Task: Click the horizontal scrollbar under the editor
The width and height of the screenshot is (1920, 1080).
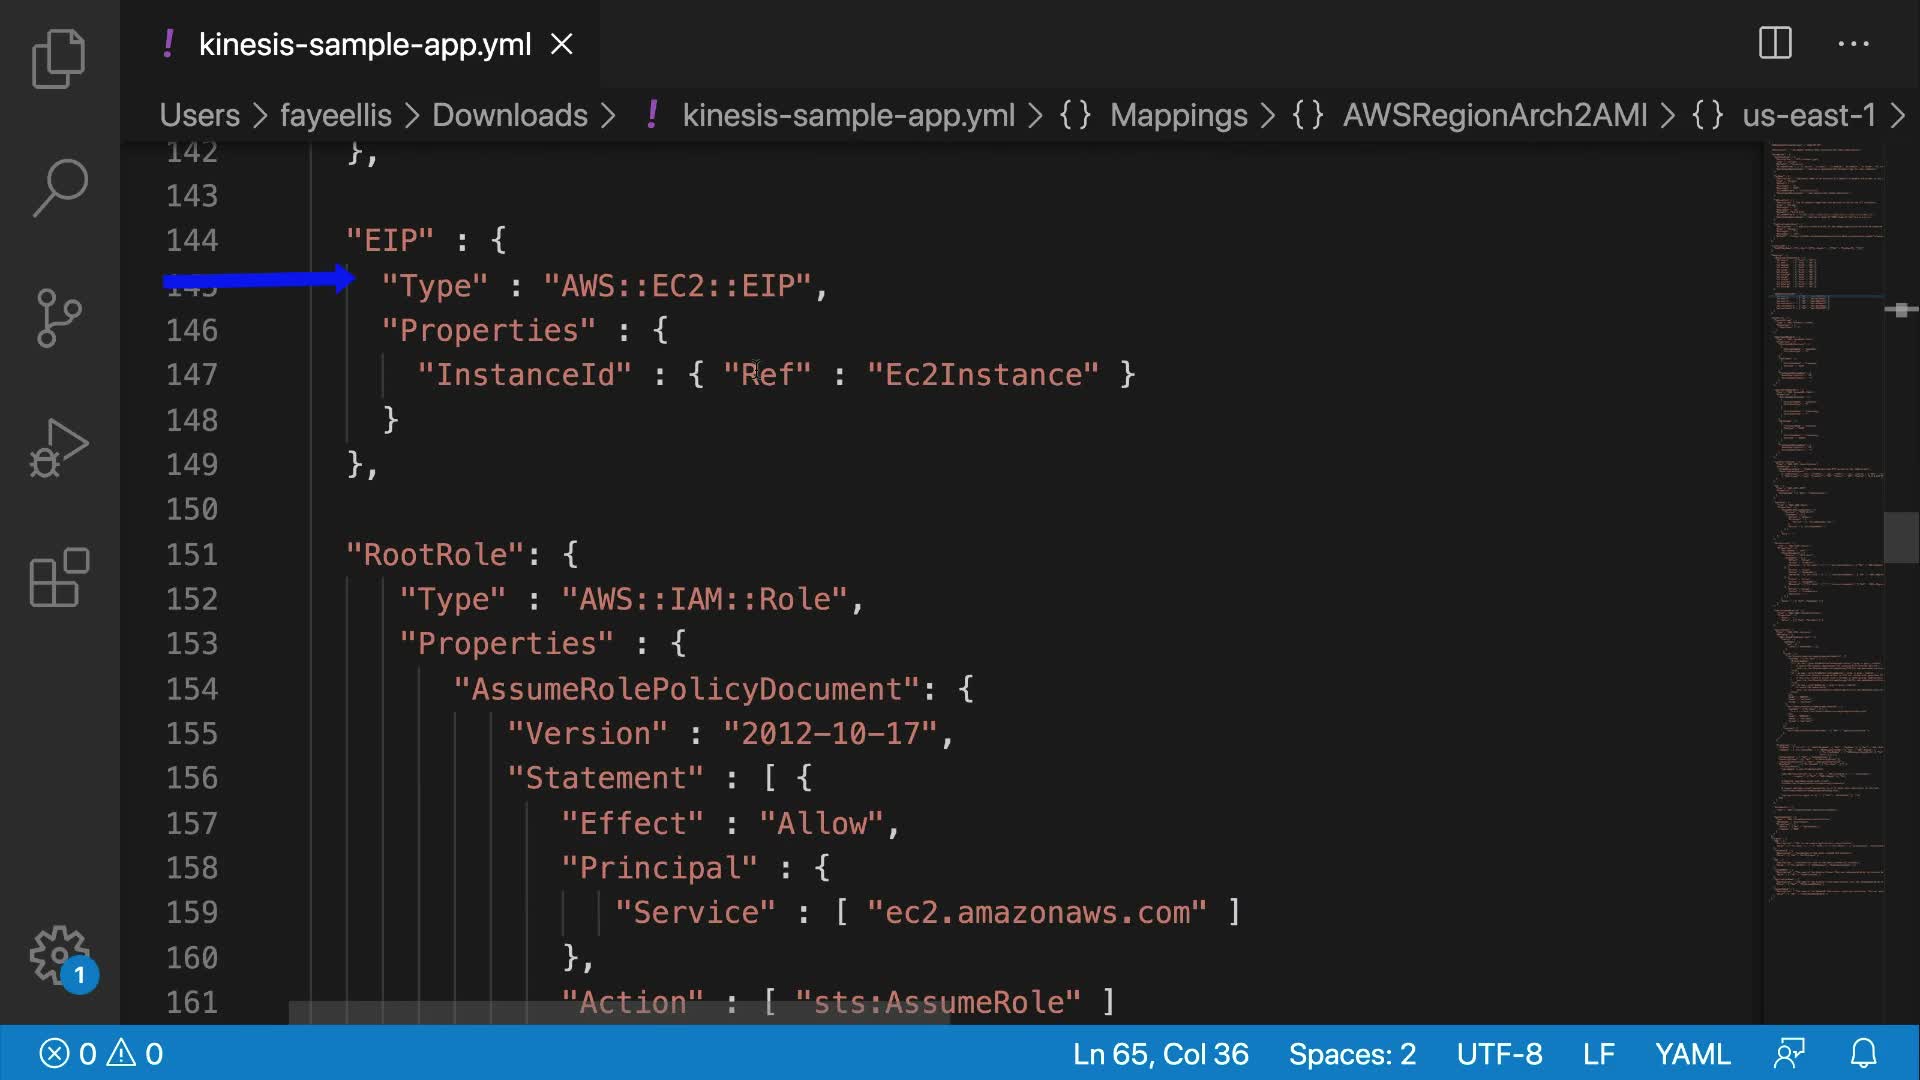Action: (x=618, y=1013)
